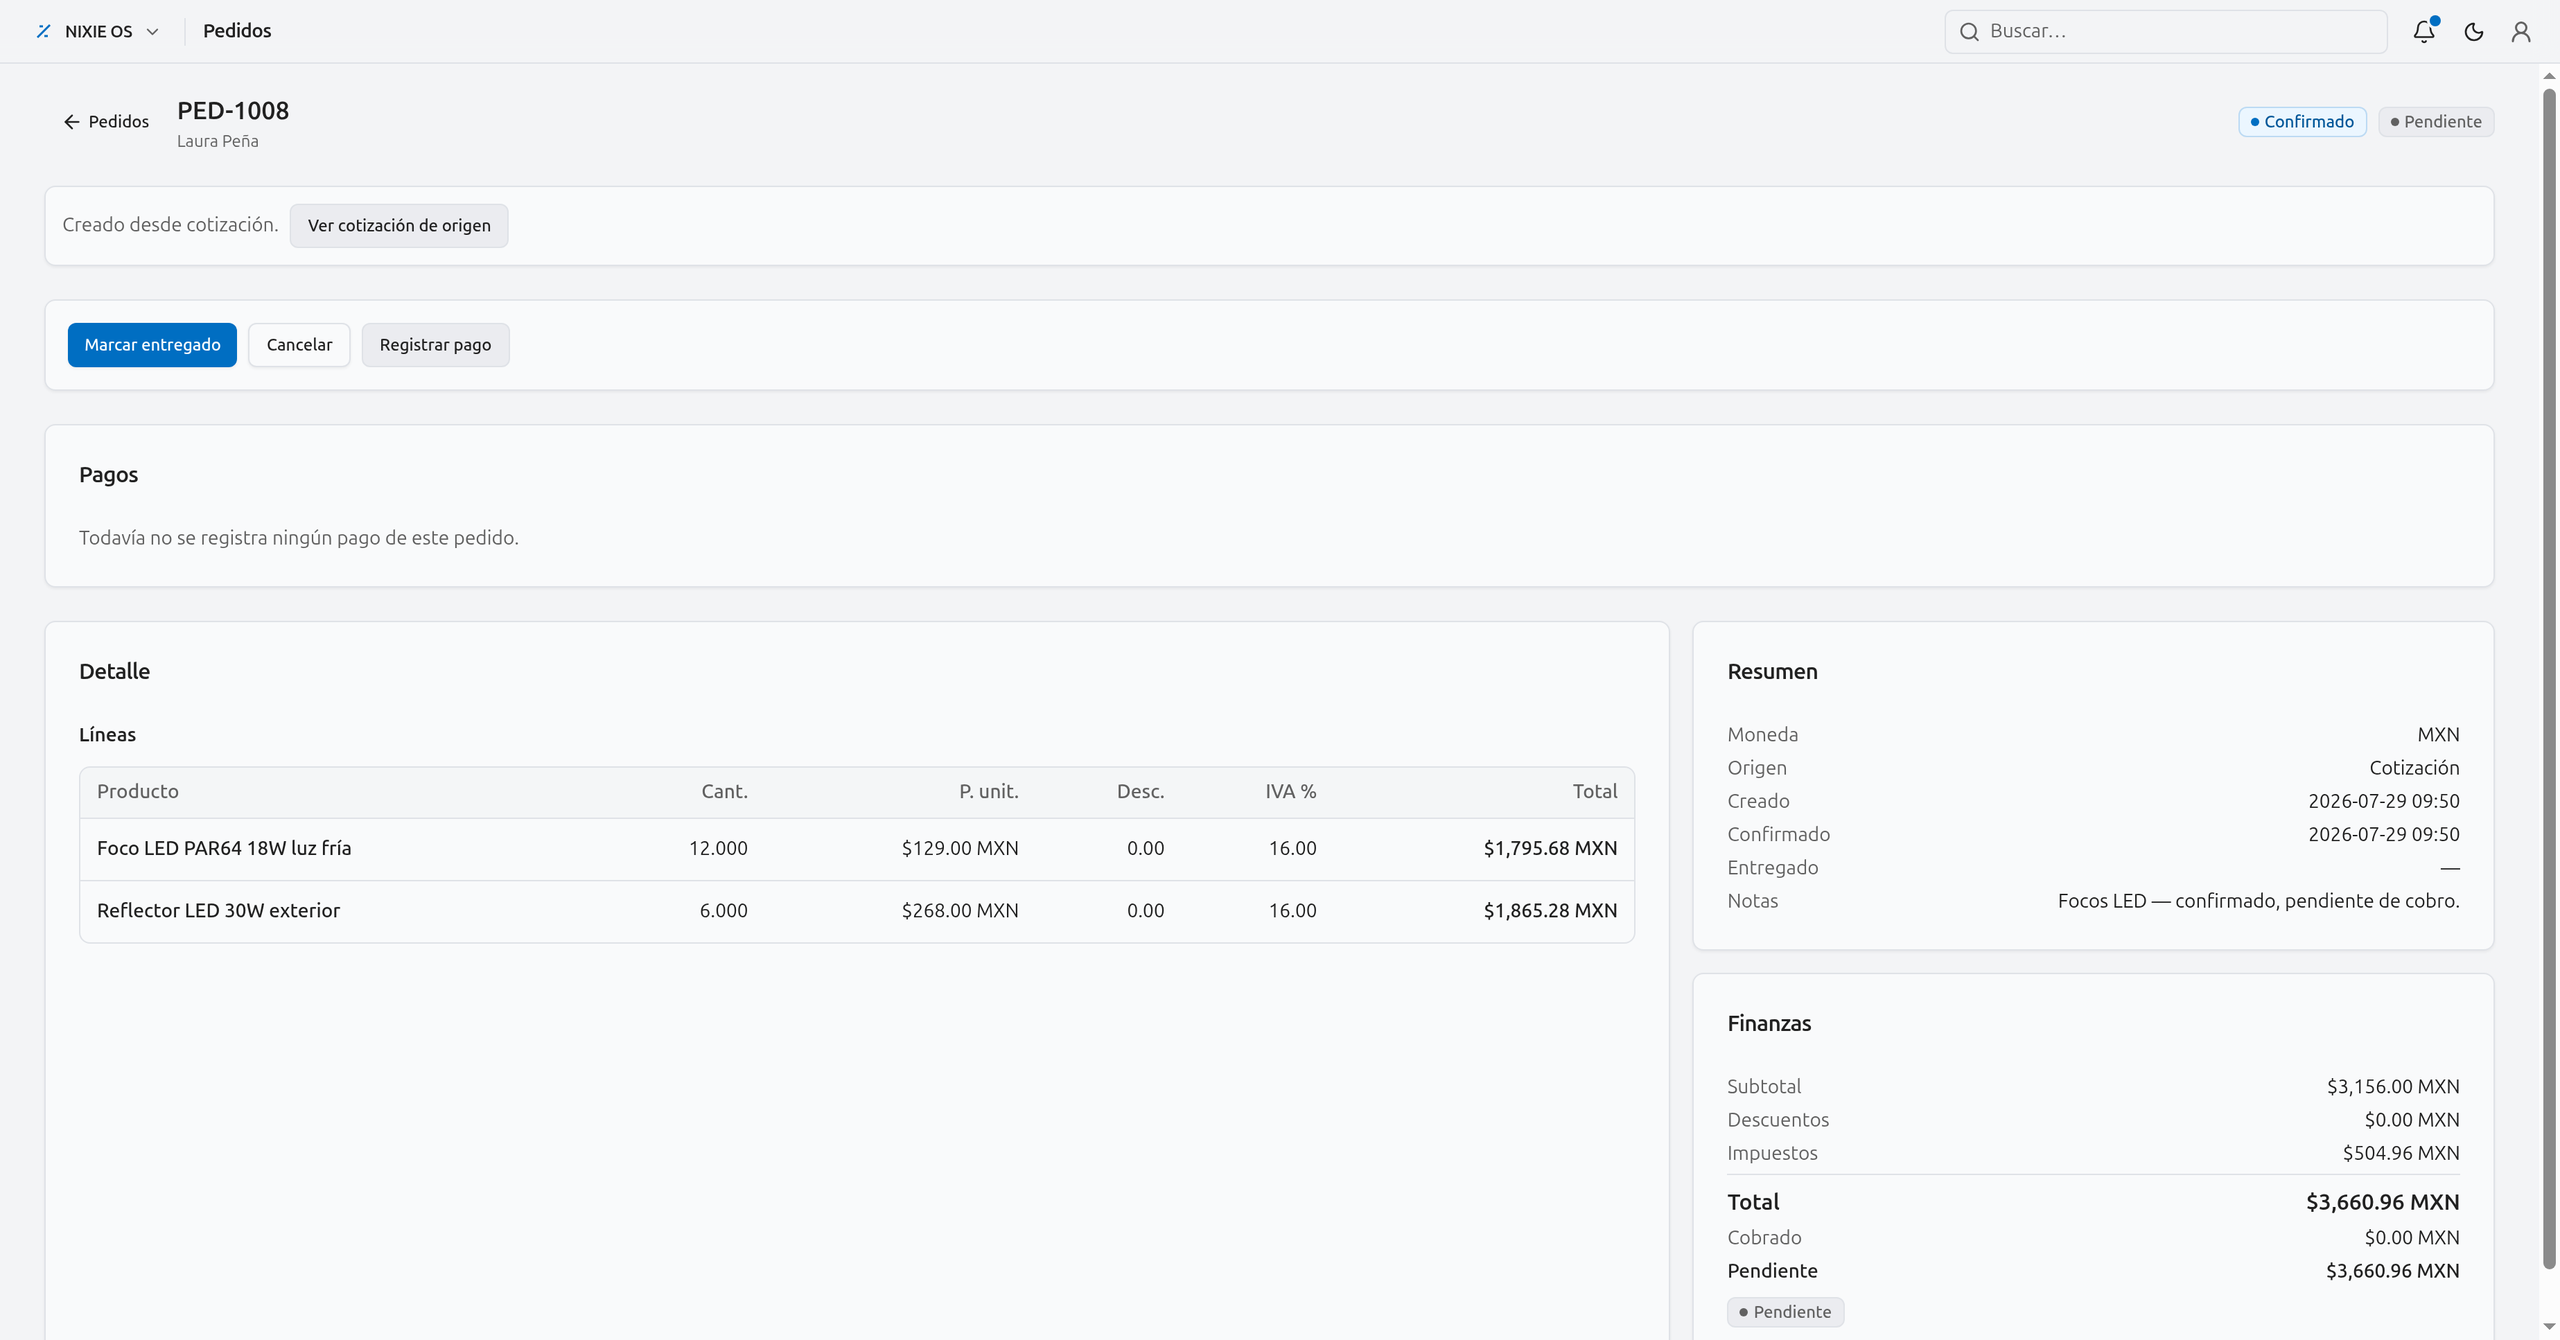The height and width of the screenshot is (1340, 2560).
Task: Click the Pendiente badge under Finanzas
Action: (x=1785, y=1311)
